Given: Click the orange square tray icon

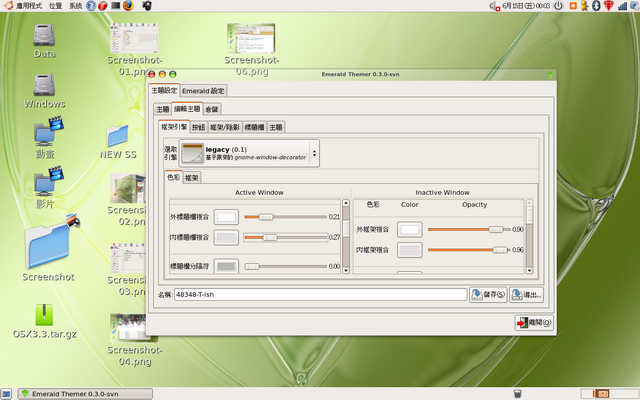Looking at the screenshot, I should [573, 6].
